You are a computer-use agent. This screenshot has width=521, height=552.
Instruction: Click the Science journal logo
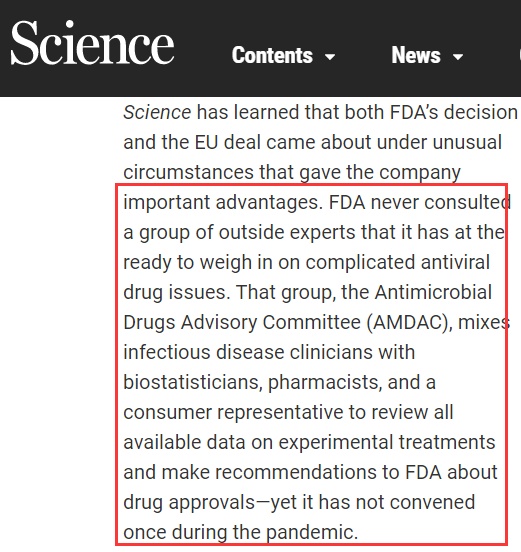click(92, 43)
